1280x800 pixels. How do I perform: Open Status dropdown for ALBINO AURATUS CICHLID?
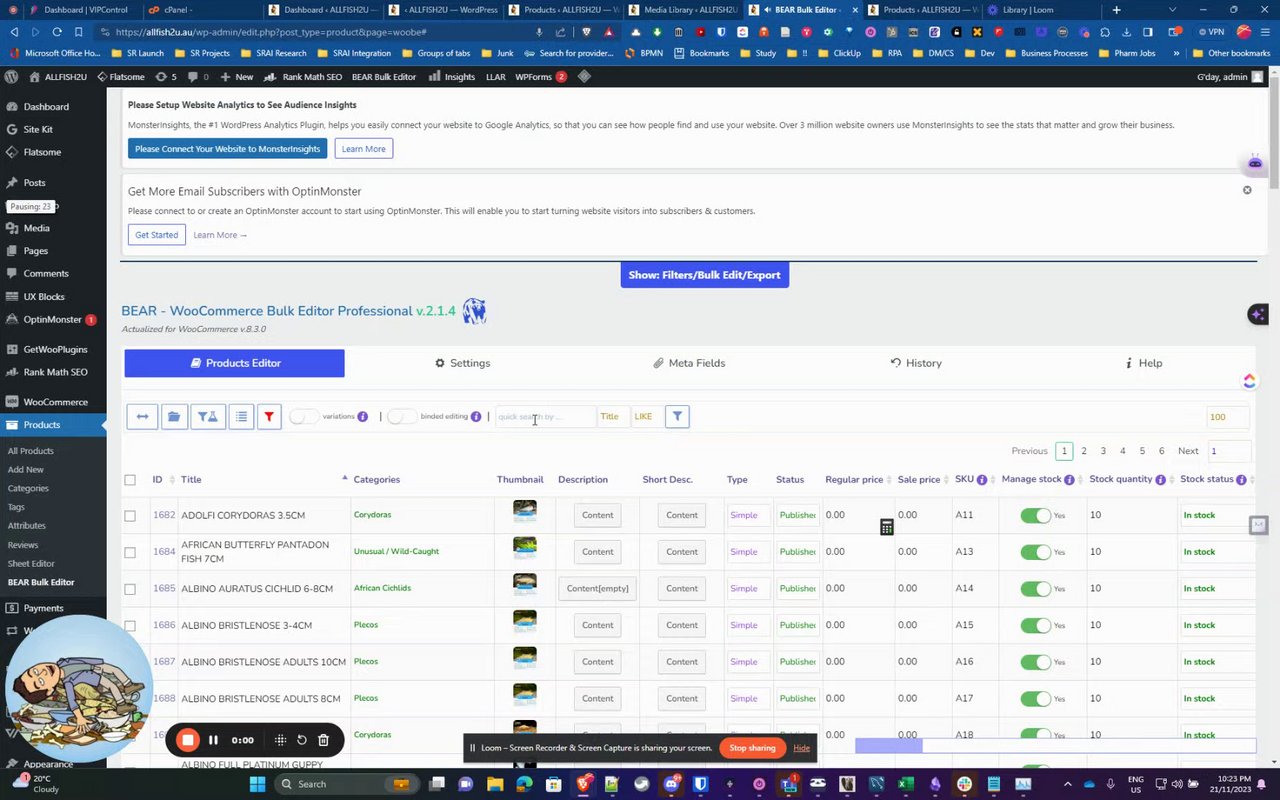tap(797, 589)
